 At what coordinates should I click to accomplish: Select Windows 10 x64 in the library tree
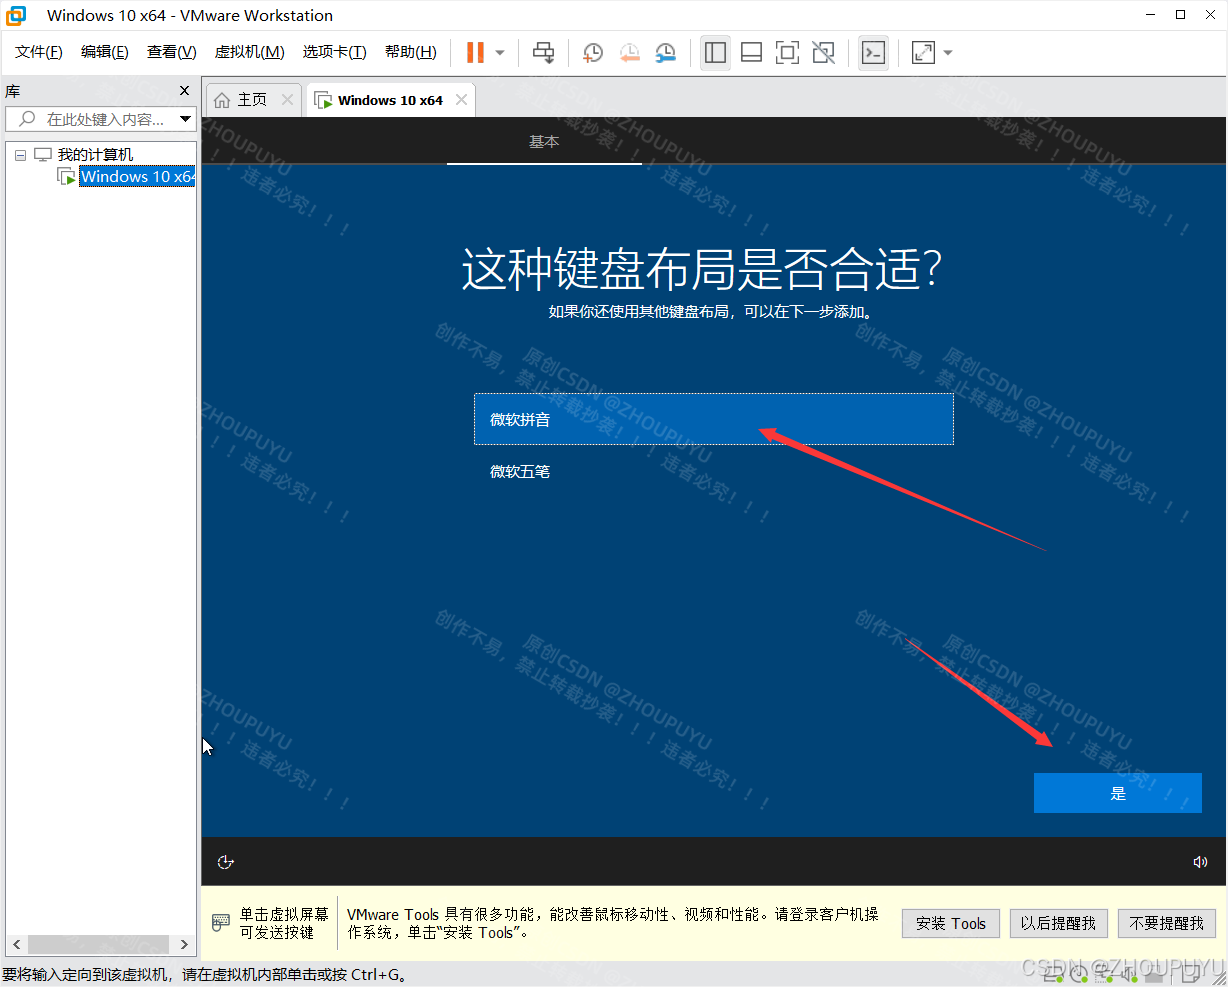coord(137,177)
